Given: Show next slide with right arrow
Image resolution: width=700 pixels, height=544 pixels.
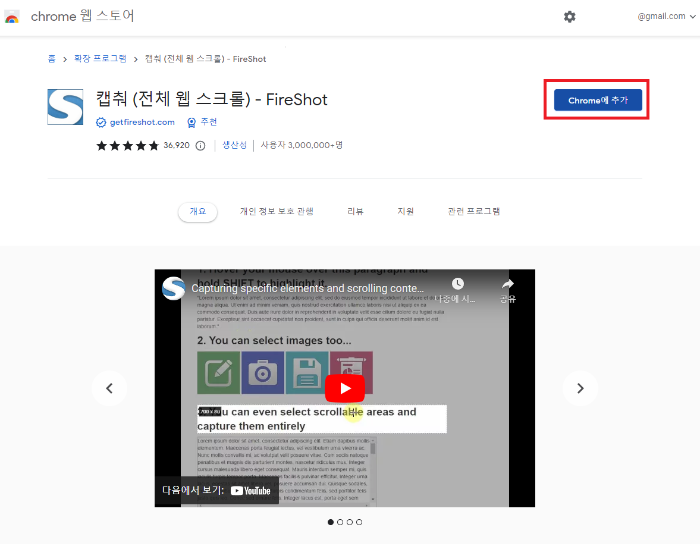Looking at the screenshot, I should [x=580, y=388].
